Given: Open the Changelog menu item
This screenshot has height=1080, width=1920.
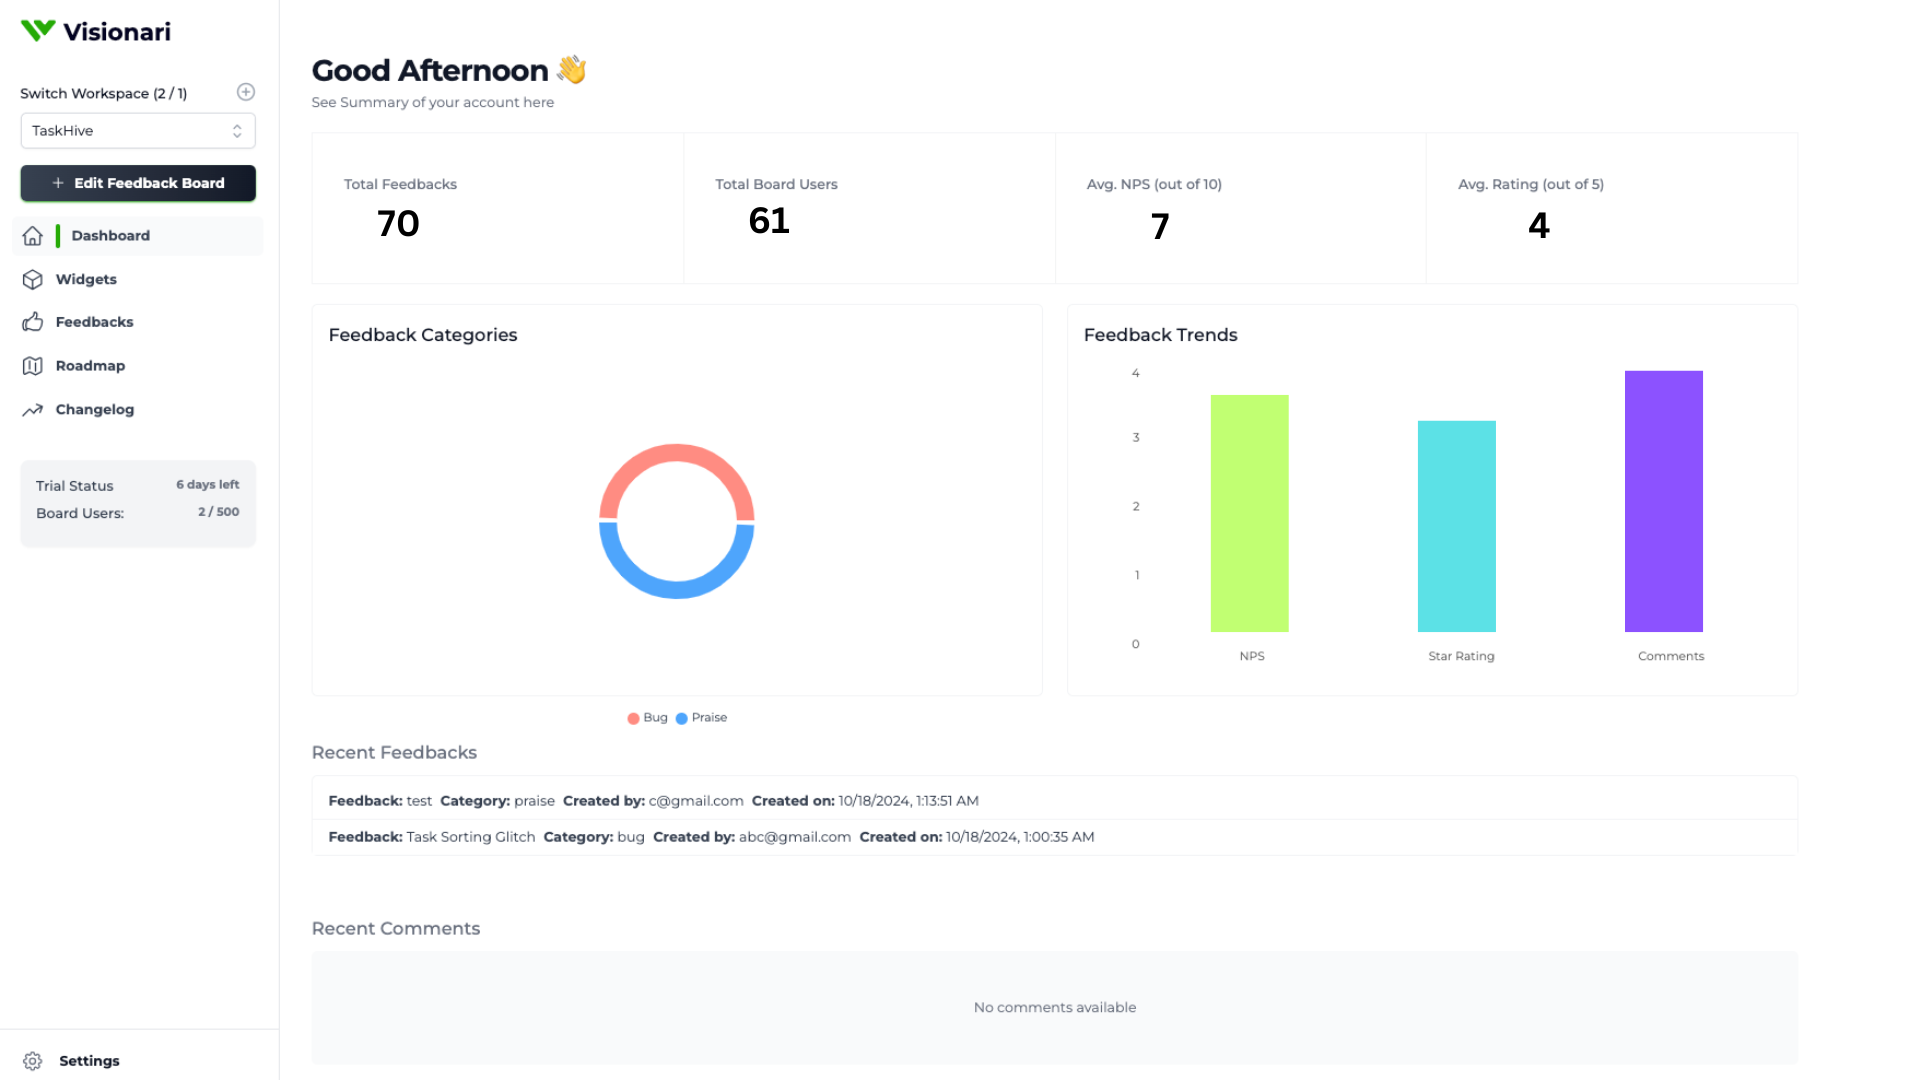Looking at the screenshot, I should [x=95, y=410].
